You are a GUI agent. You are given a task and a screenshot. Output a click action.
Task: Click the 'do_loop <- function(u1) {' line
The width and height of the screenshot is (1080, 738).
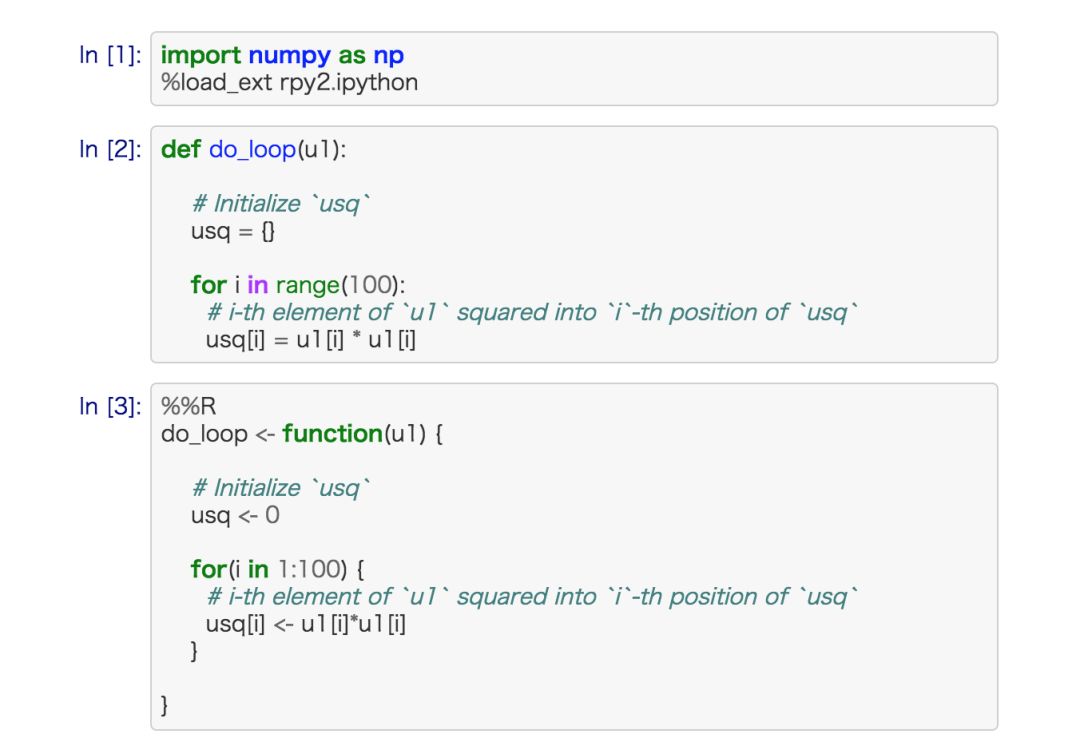(301, 434)
